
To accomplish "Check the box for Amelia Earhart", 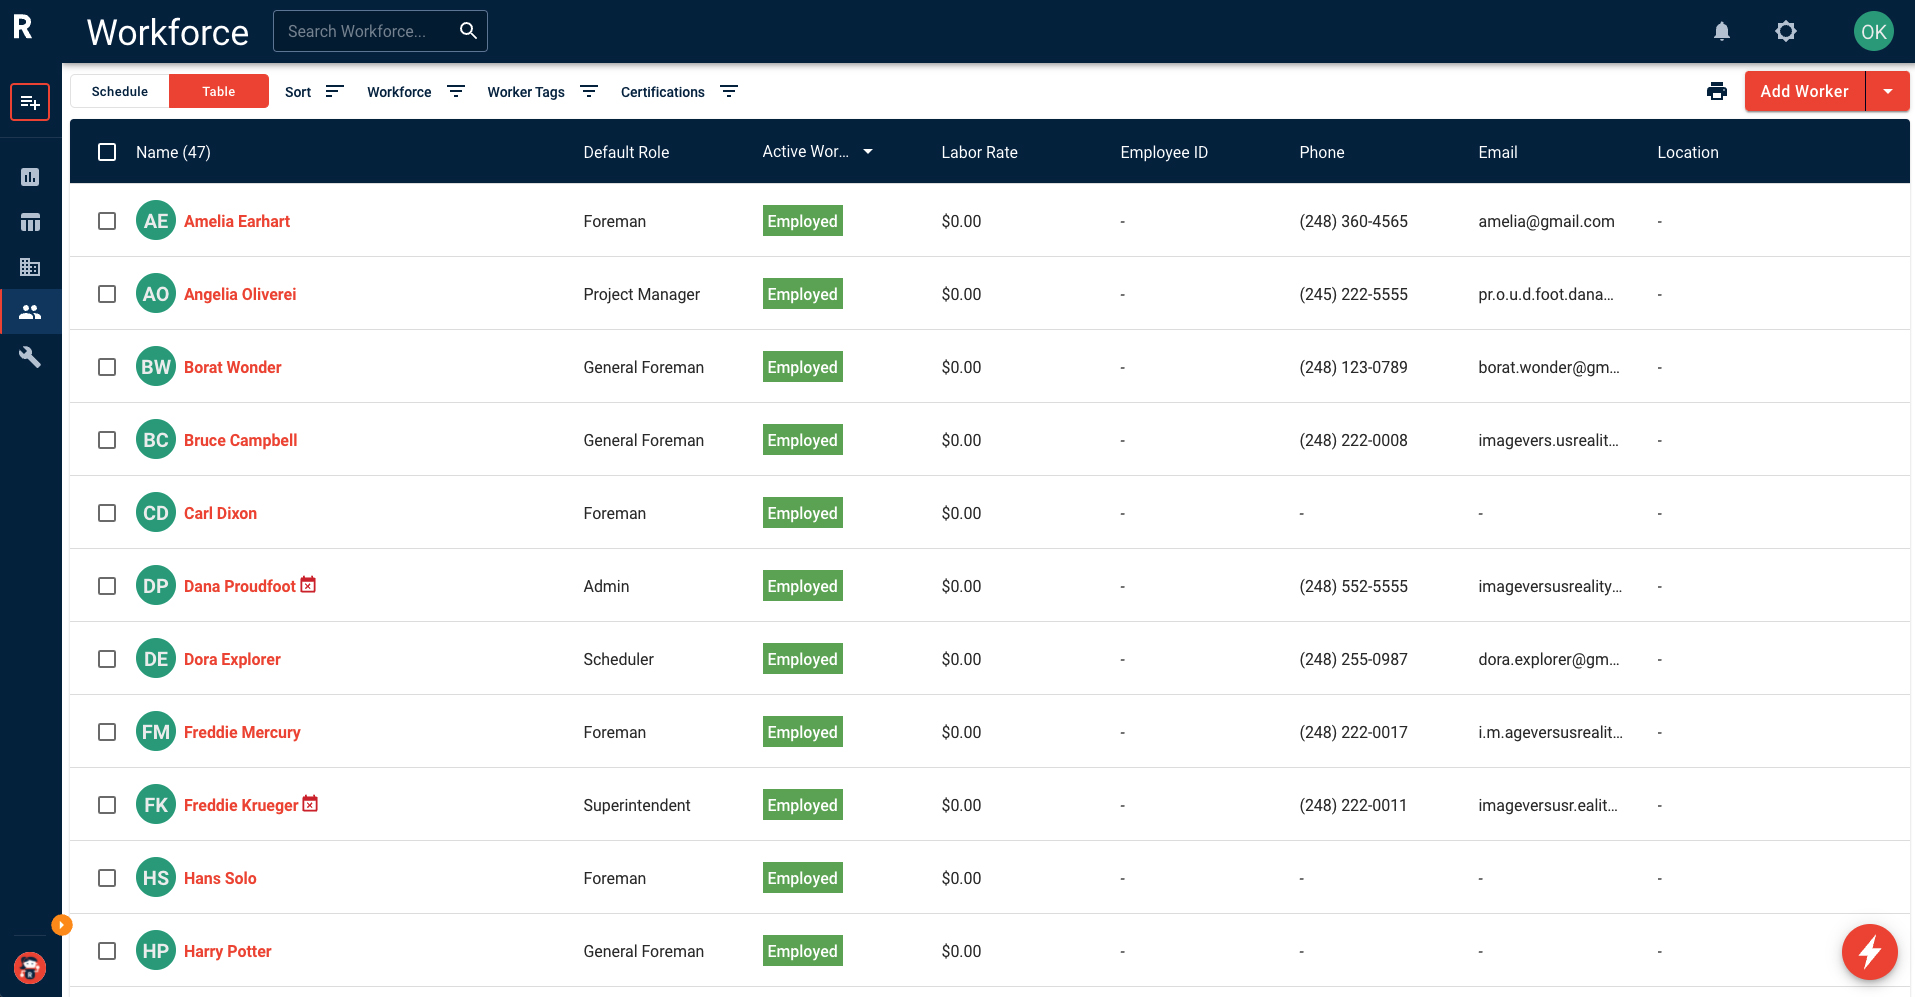I will click(x=107, y=221).
